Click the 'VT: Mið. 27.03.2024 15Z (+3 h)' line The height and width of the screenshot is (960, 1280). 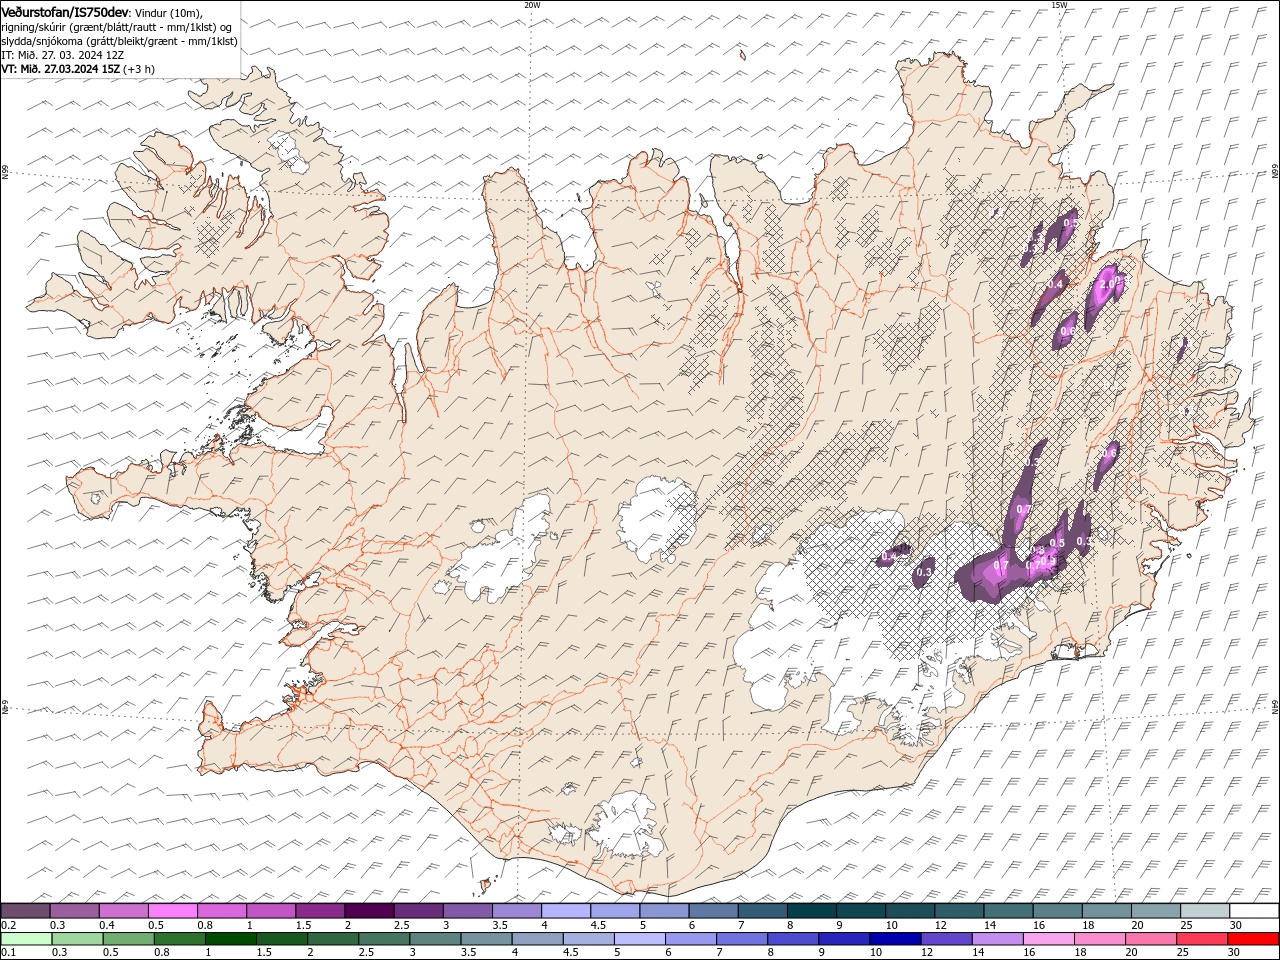[x=78, y=69]
